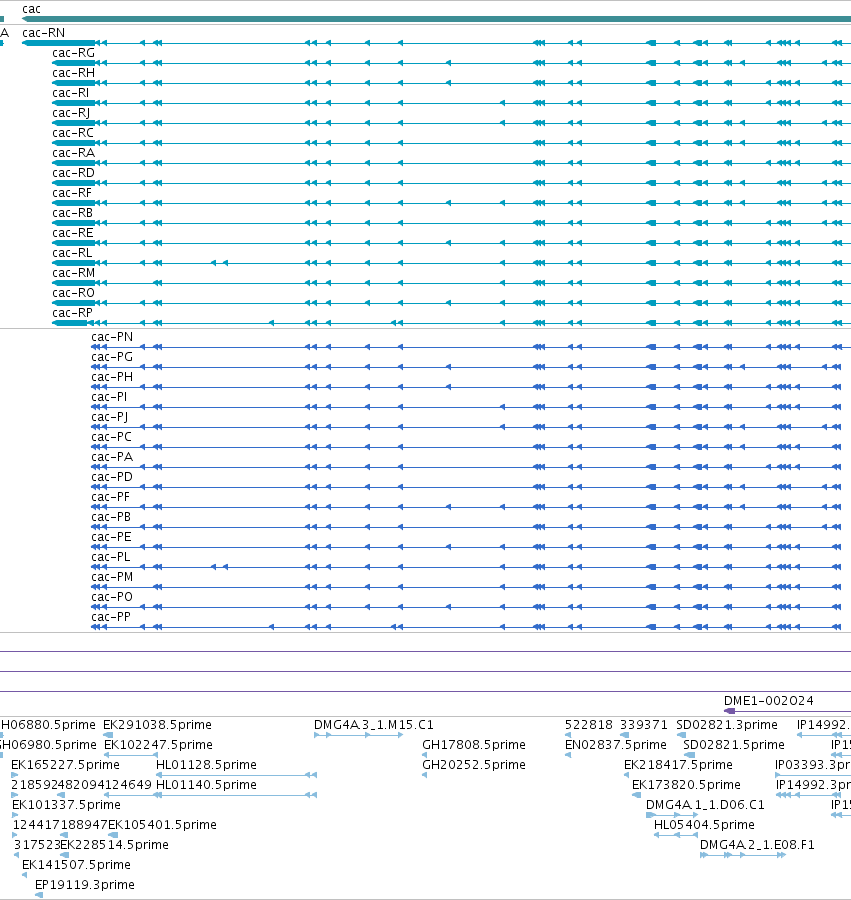
Task: Select the cac-PC protein label
Action: (x=111, y=437)
